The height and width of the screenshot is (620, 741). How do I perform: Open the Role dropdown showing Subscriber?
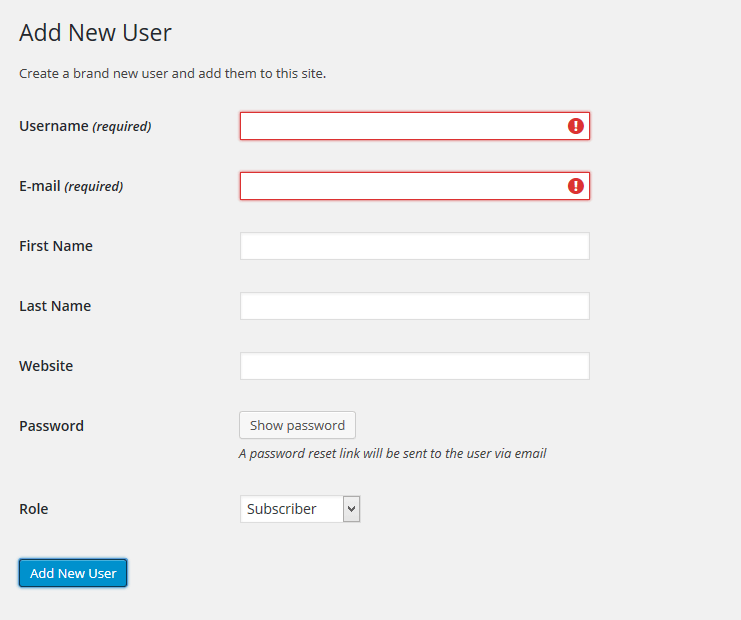(x=300, y=509)
